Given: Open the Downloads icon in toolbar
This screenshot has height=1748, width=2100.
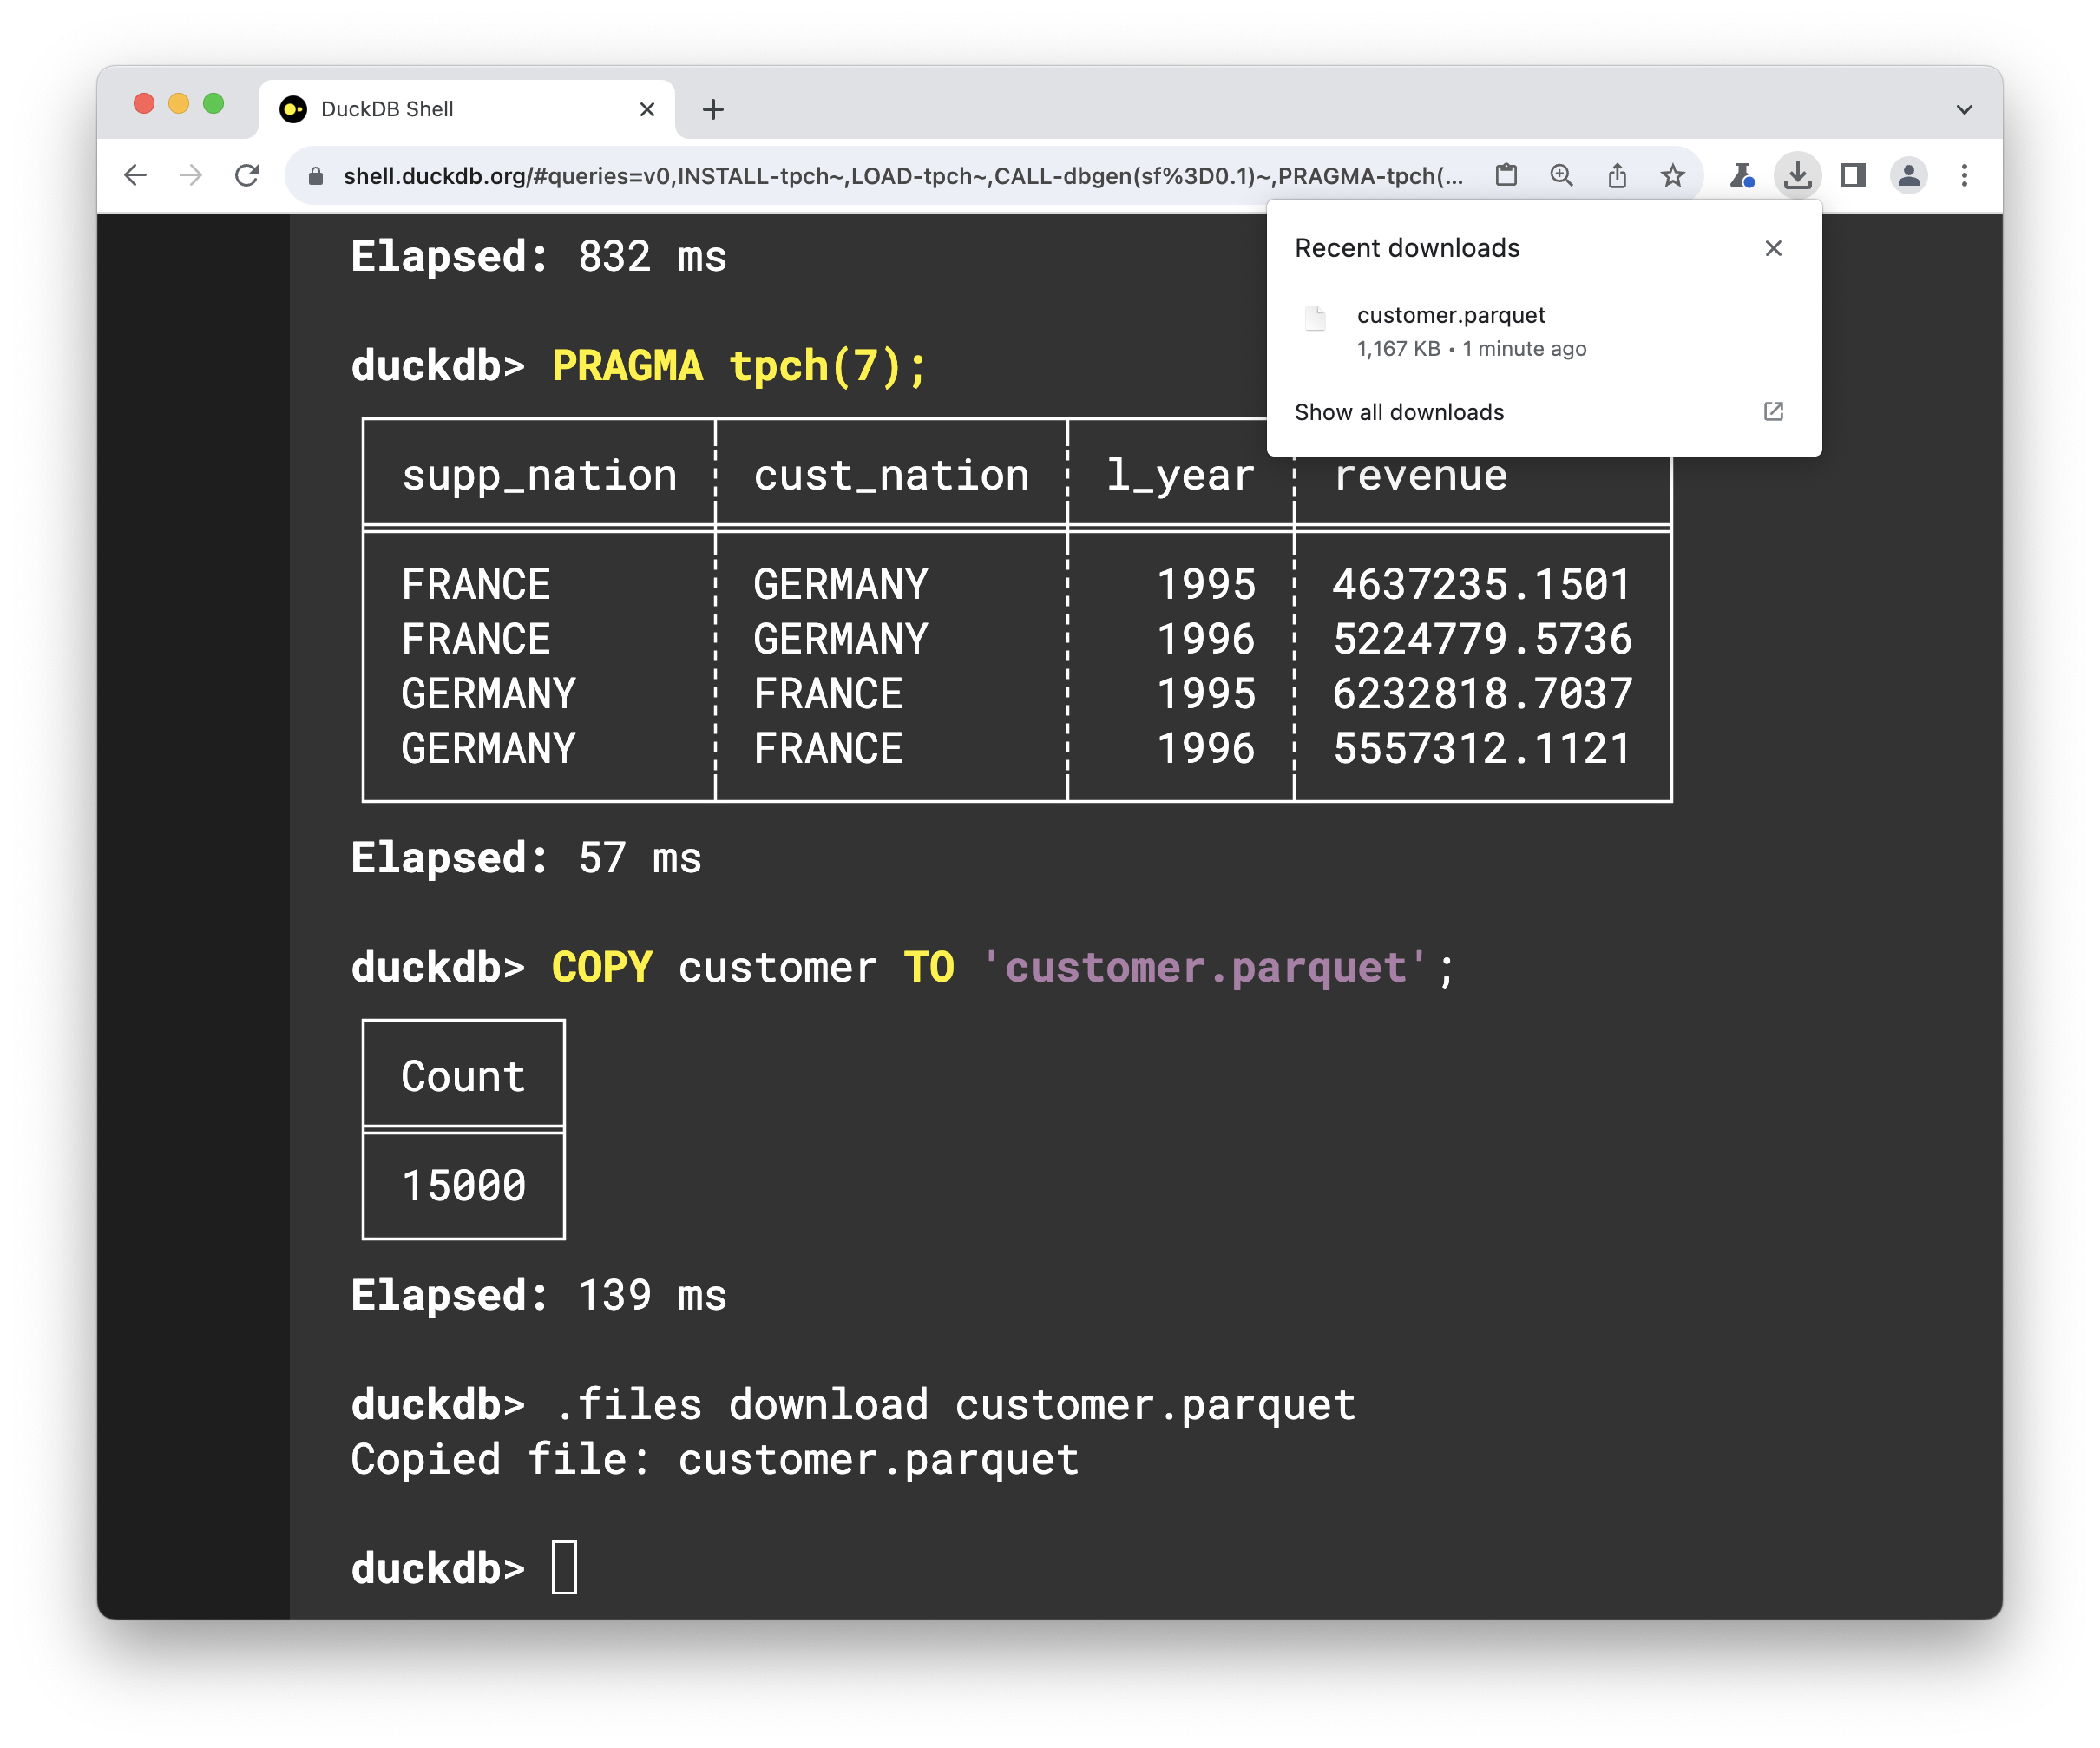Looking at the screenshot, I should (x=1797, y=175).
